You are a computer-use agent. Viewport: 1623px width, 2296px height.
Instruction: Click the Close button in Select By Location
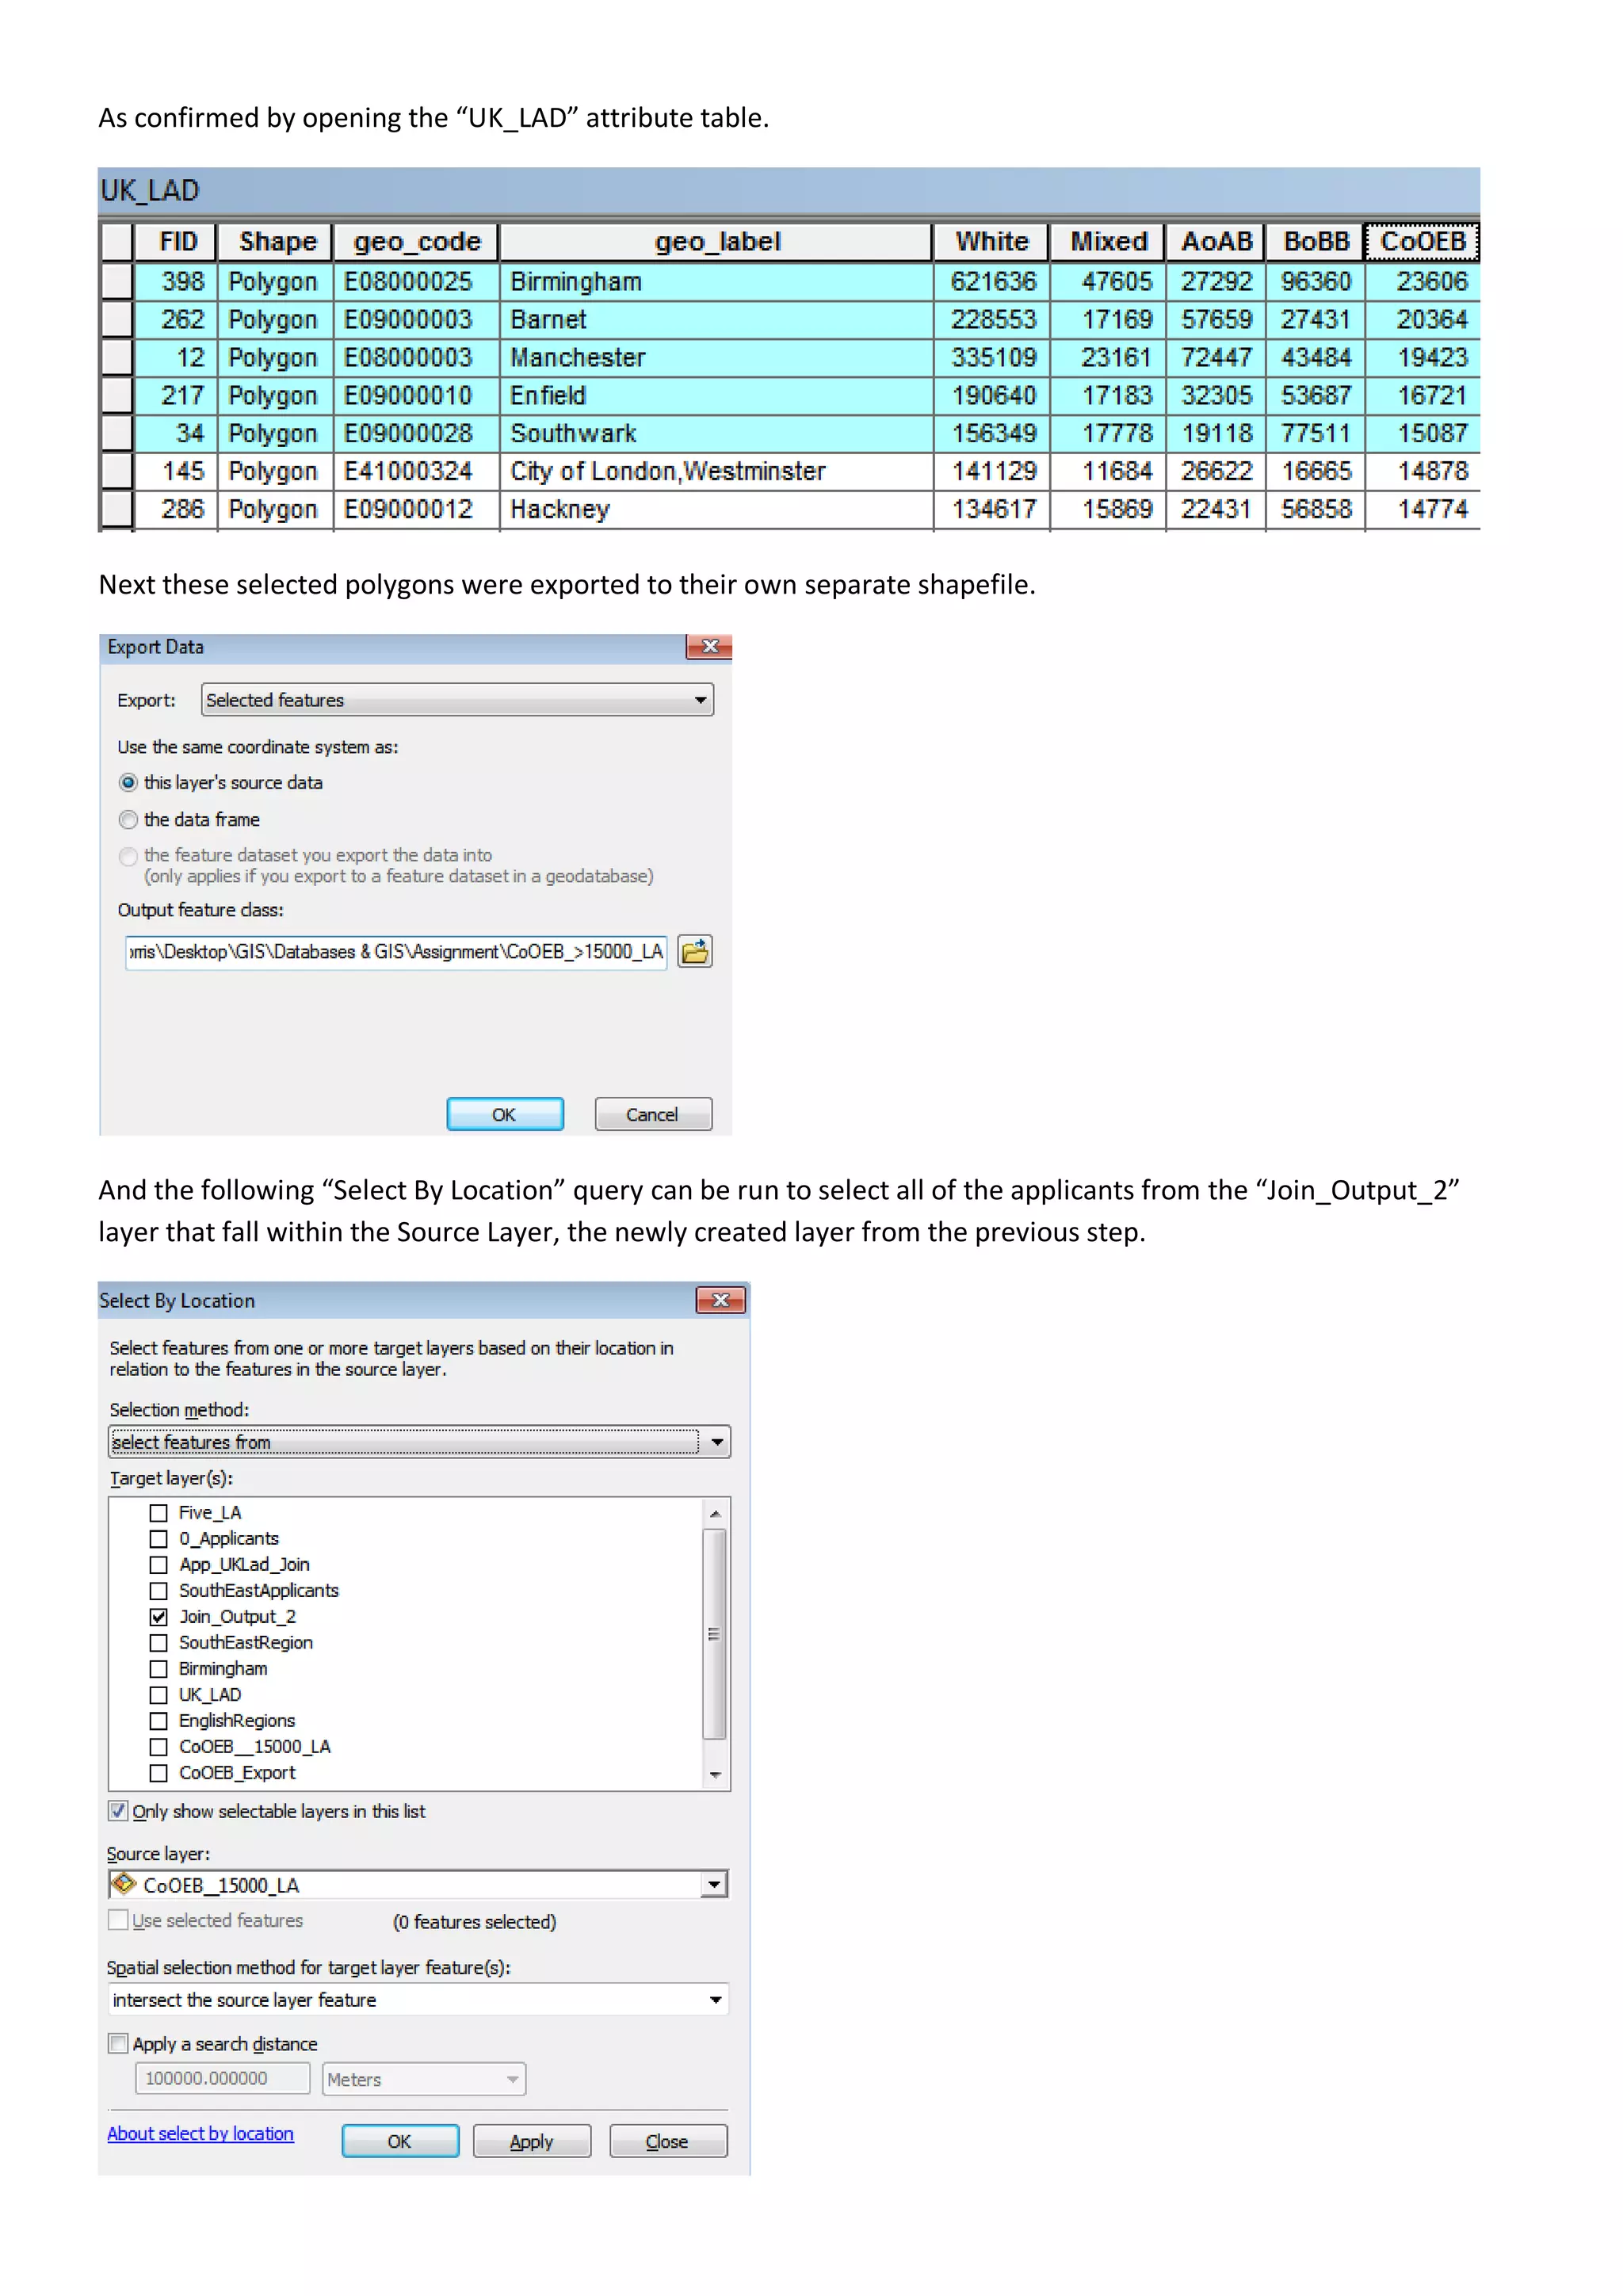(x=668, y=2141)
